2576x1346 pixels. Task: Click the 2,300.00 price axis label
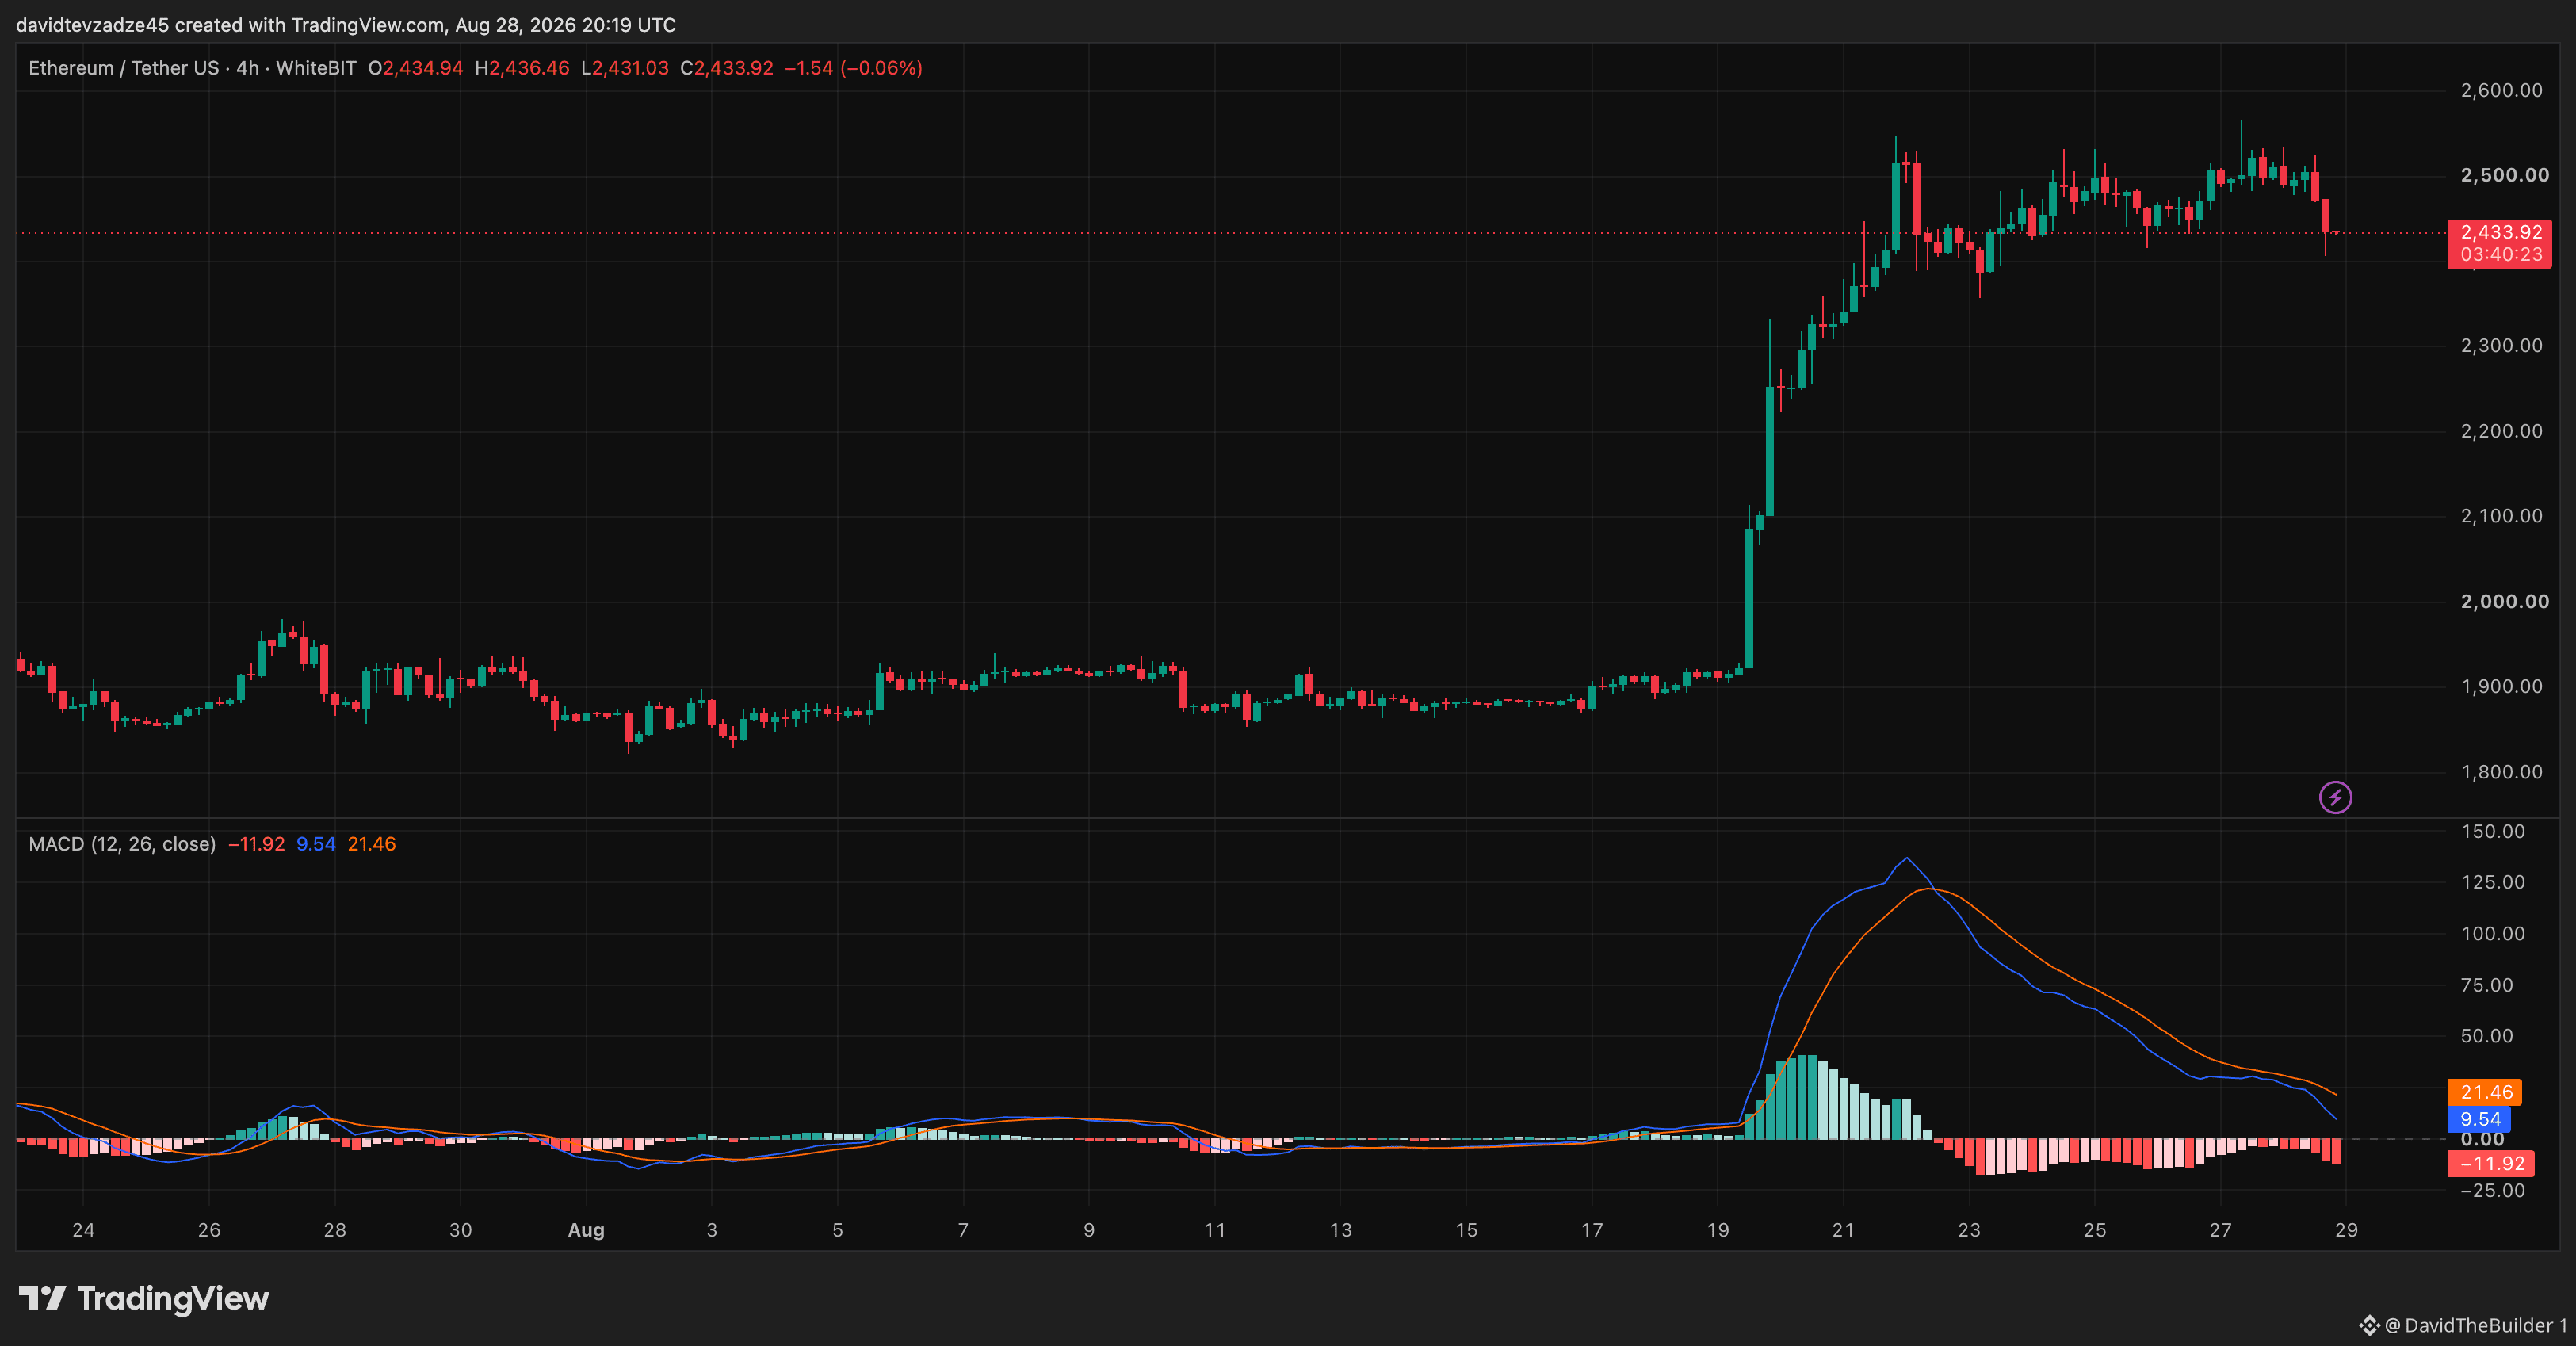pyautogui.click(x=2501, y=346)
